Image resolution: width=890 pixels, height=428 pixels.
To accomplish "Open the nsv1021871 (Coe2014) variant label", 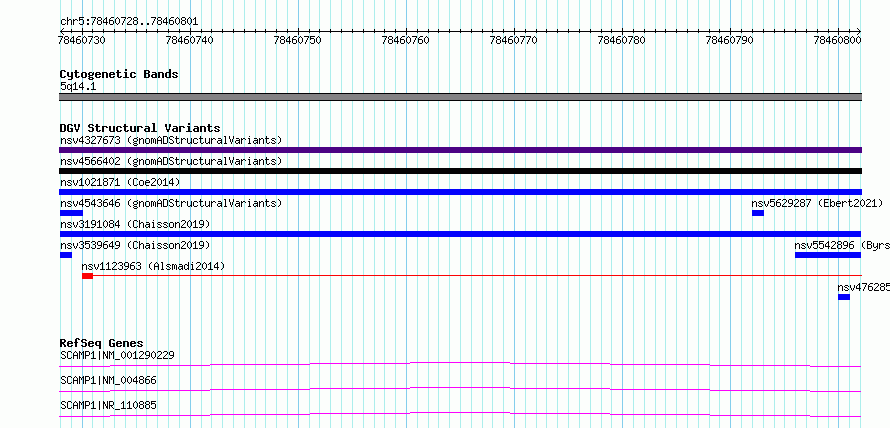I will [x=120, y=182].
